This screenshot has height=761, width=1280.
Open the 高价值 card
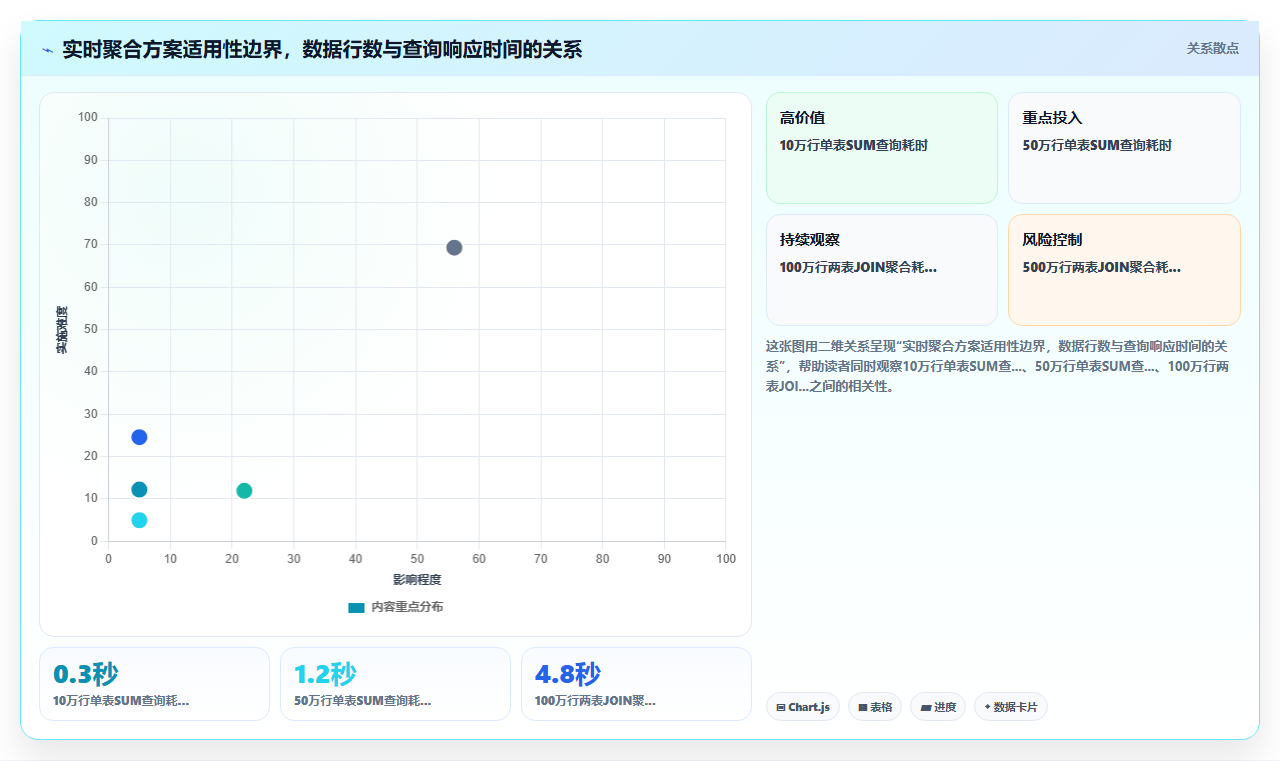tap(882, 148)
